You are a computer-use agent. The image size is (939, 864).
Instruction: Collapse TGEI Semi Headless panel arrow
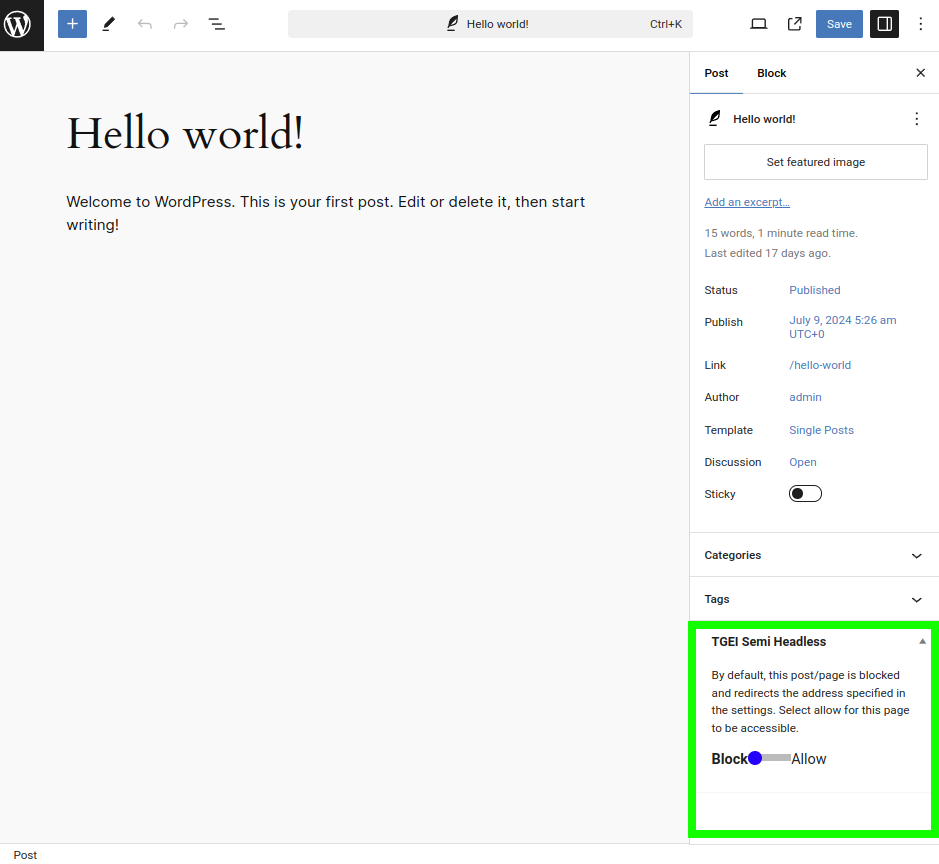(922, 641)
